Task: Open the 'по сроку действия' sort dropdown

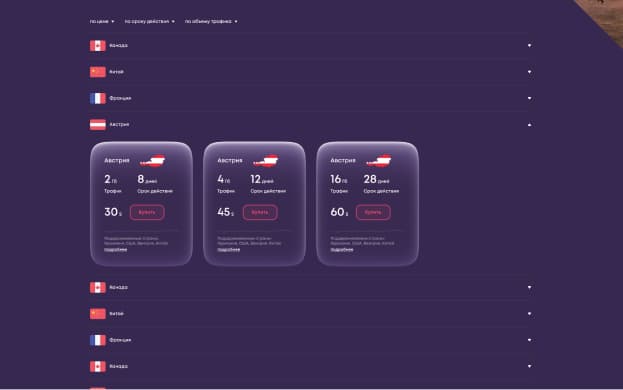Action: 149,21
